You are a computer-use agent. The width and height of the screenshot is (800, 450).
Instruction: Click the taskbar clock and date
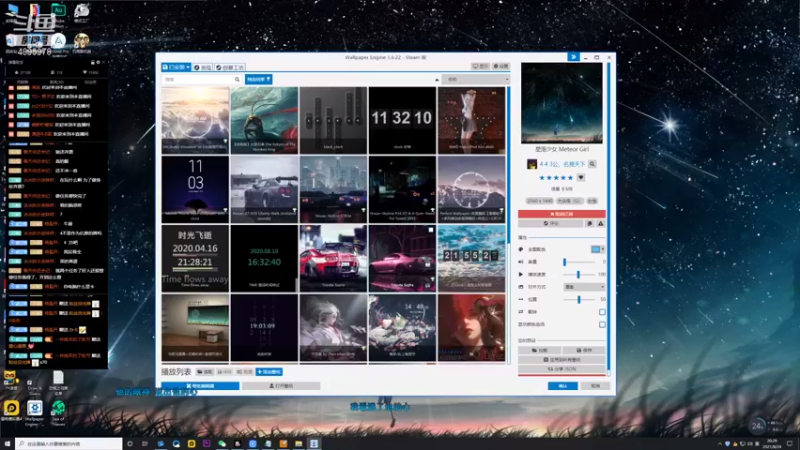pos(772,444)
